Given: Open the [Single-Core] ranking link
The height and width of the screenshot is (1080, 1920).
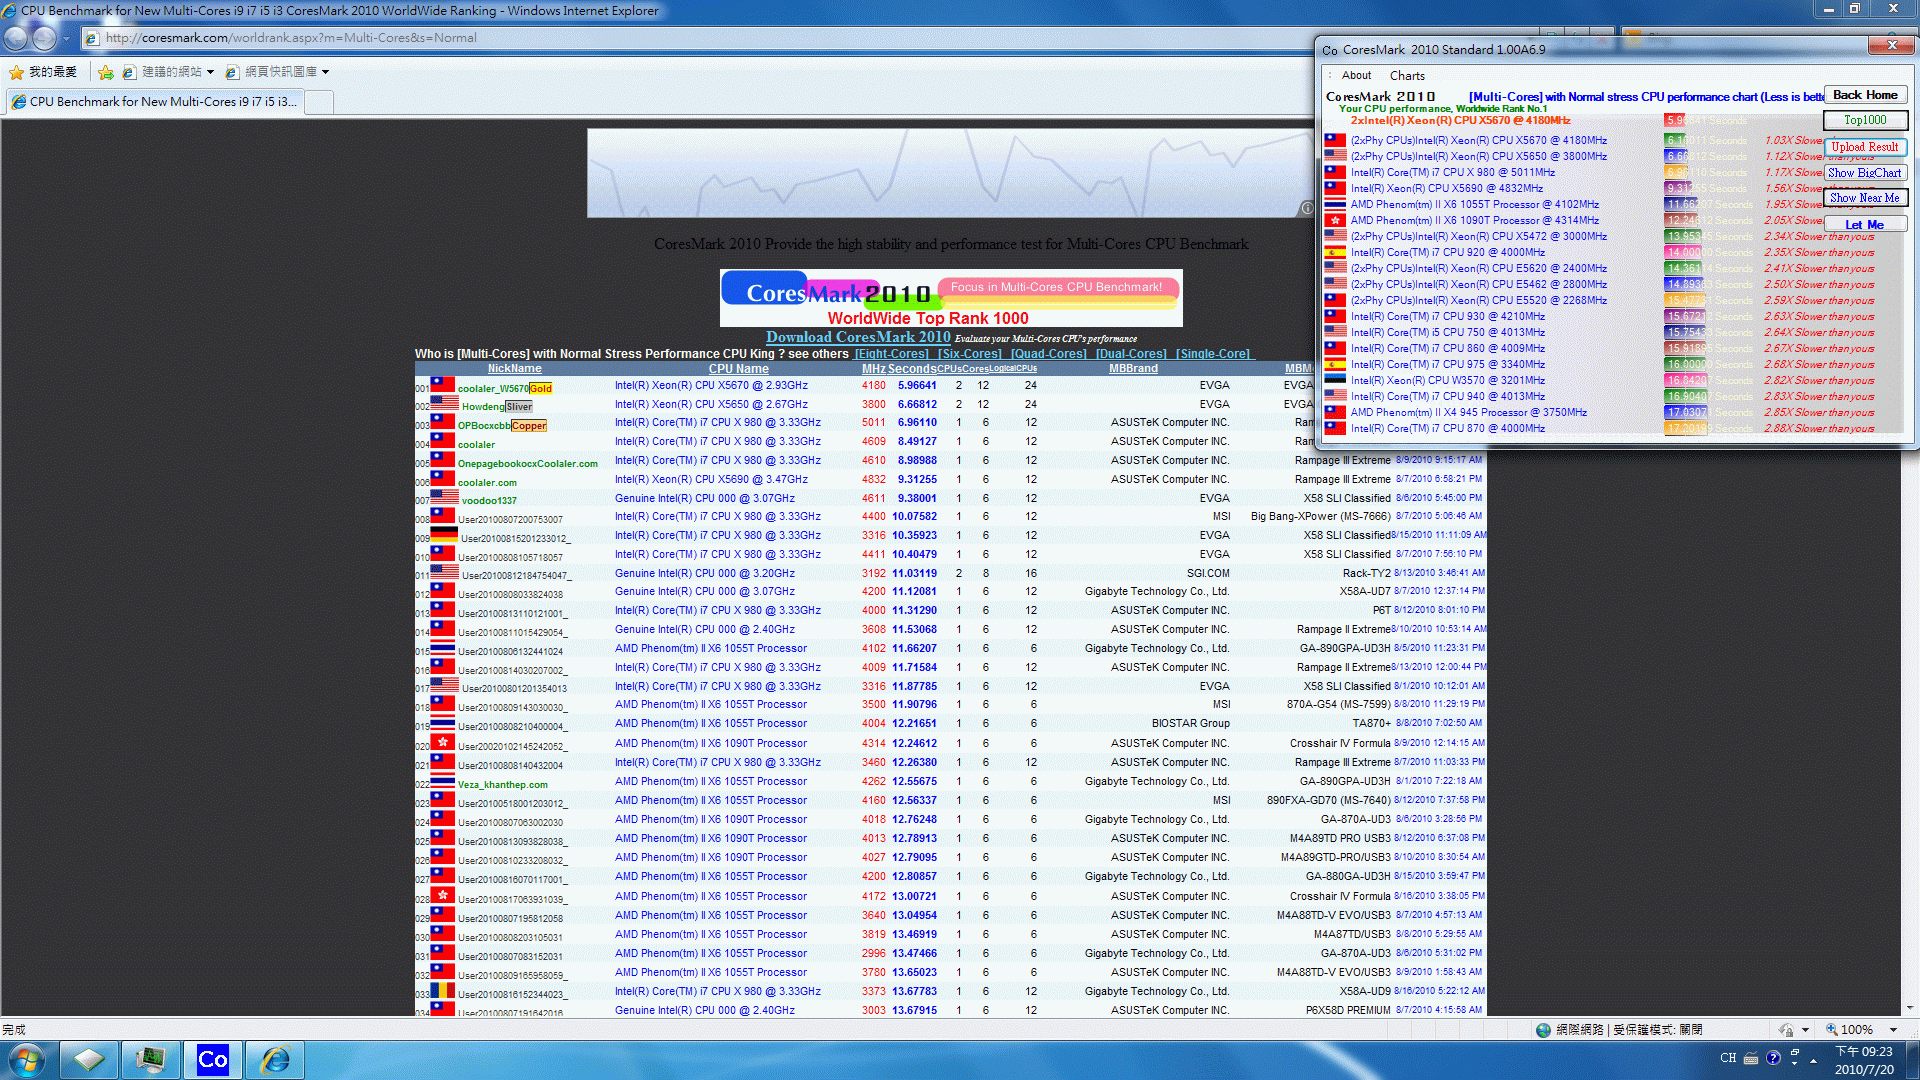Looking at the screenshot, I should click(1213, 354).
